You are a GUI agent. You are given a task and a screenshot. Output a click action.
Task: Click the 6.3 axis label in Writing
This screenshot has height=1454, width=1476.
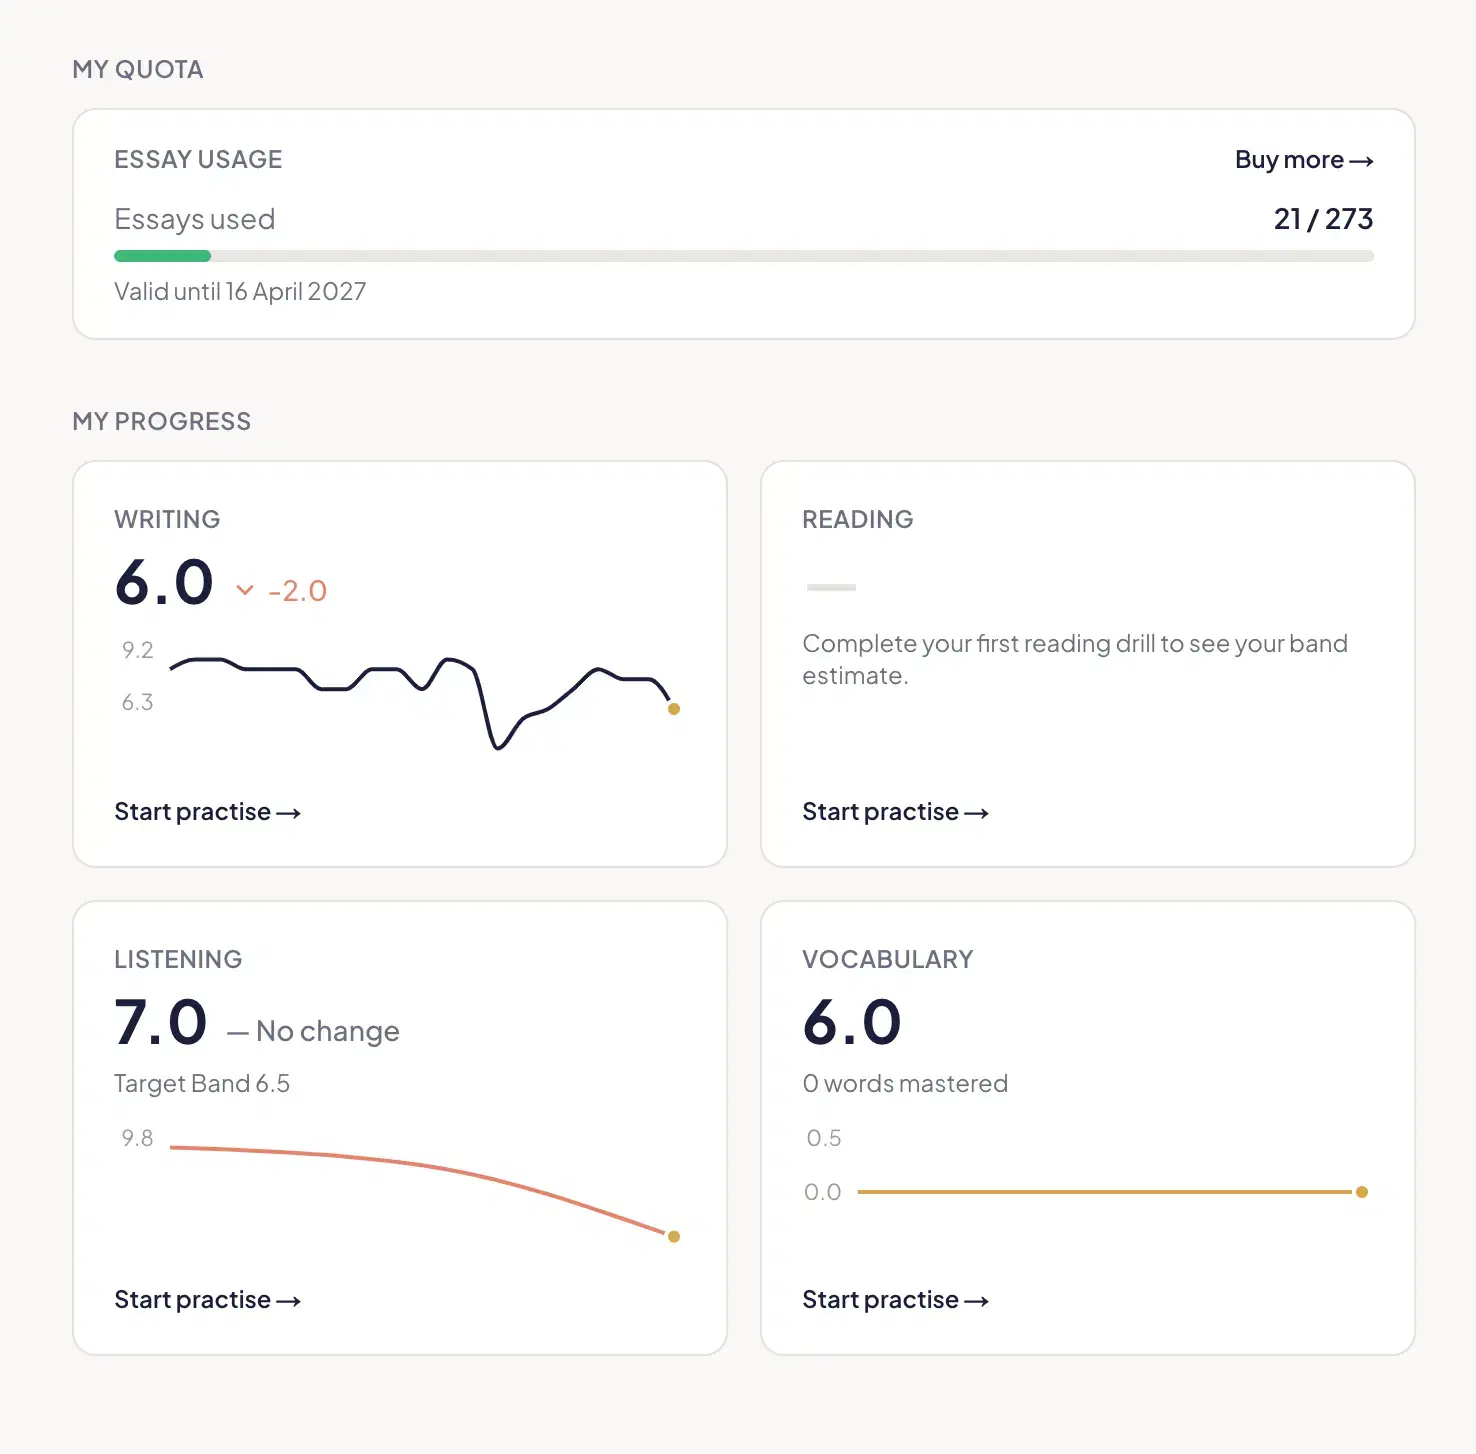138,702
